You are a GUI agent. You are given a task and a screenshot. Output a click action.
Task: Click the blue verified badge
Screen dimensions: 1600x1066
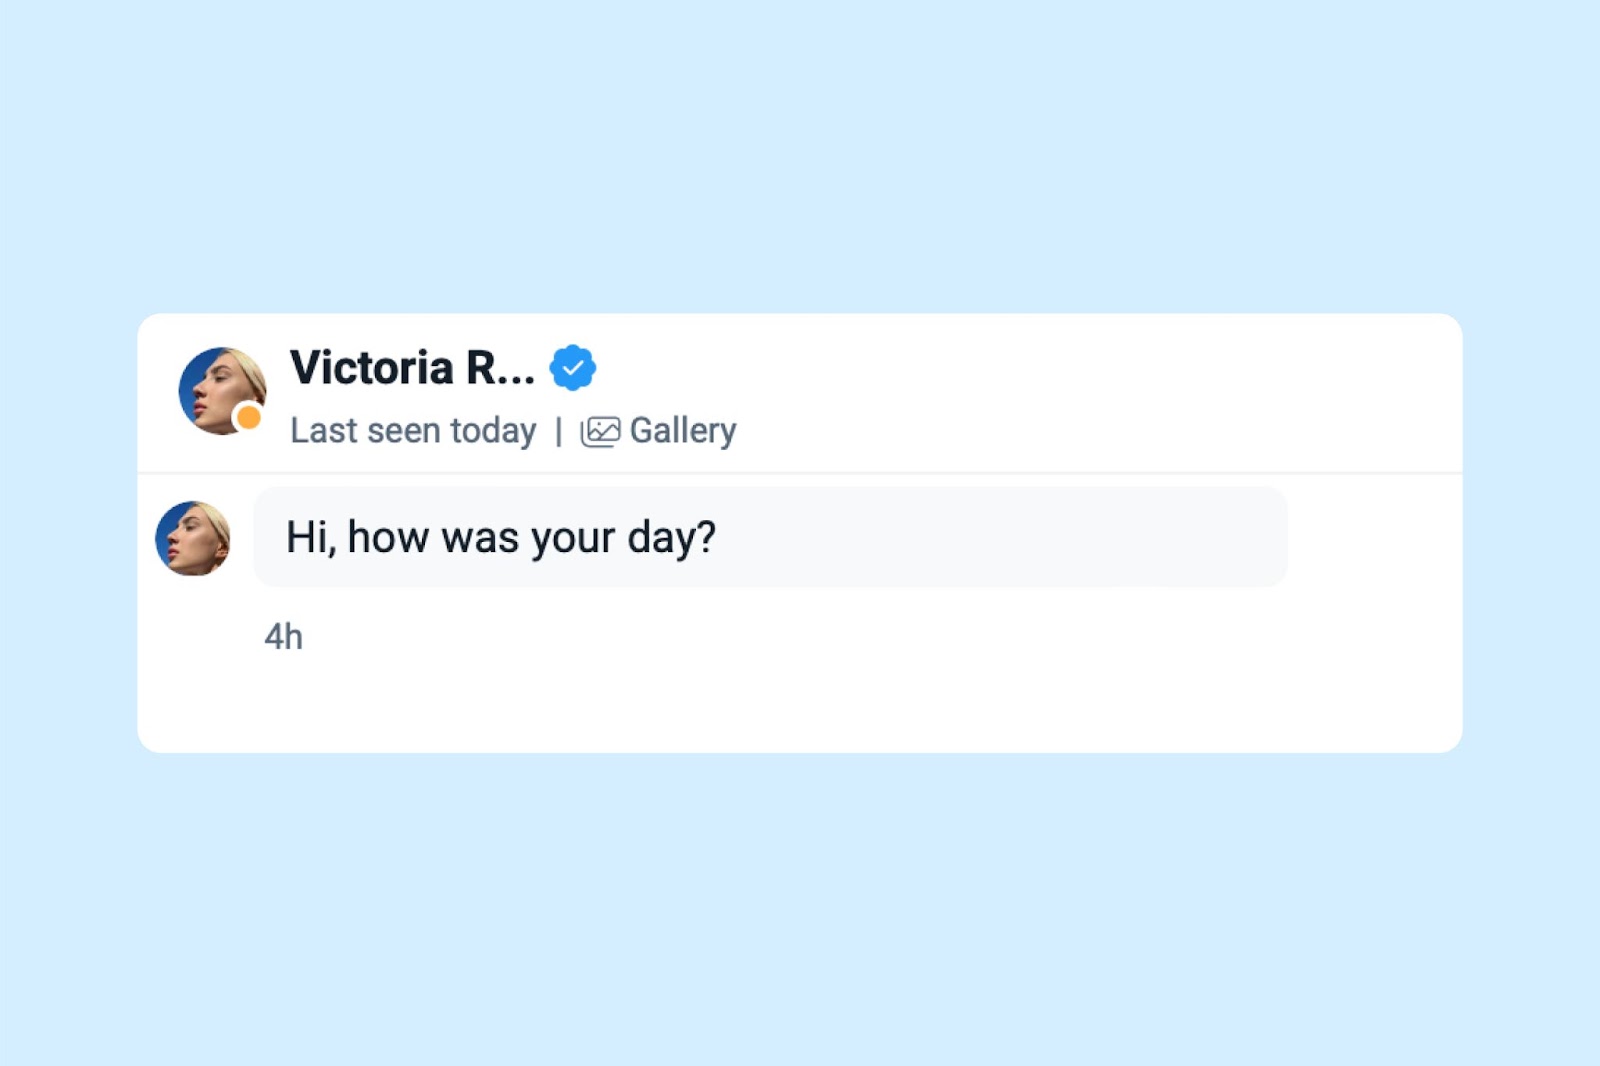coord(573,368)
